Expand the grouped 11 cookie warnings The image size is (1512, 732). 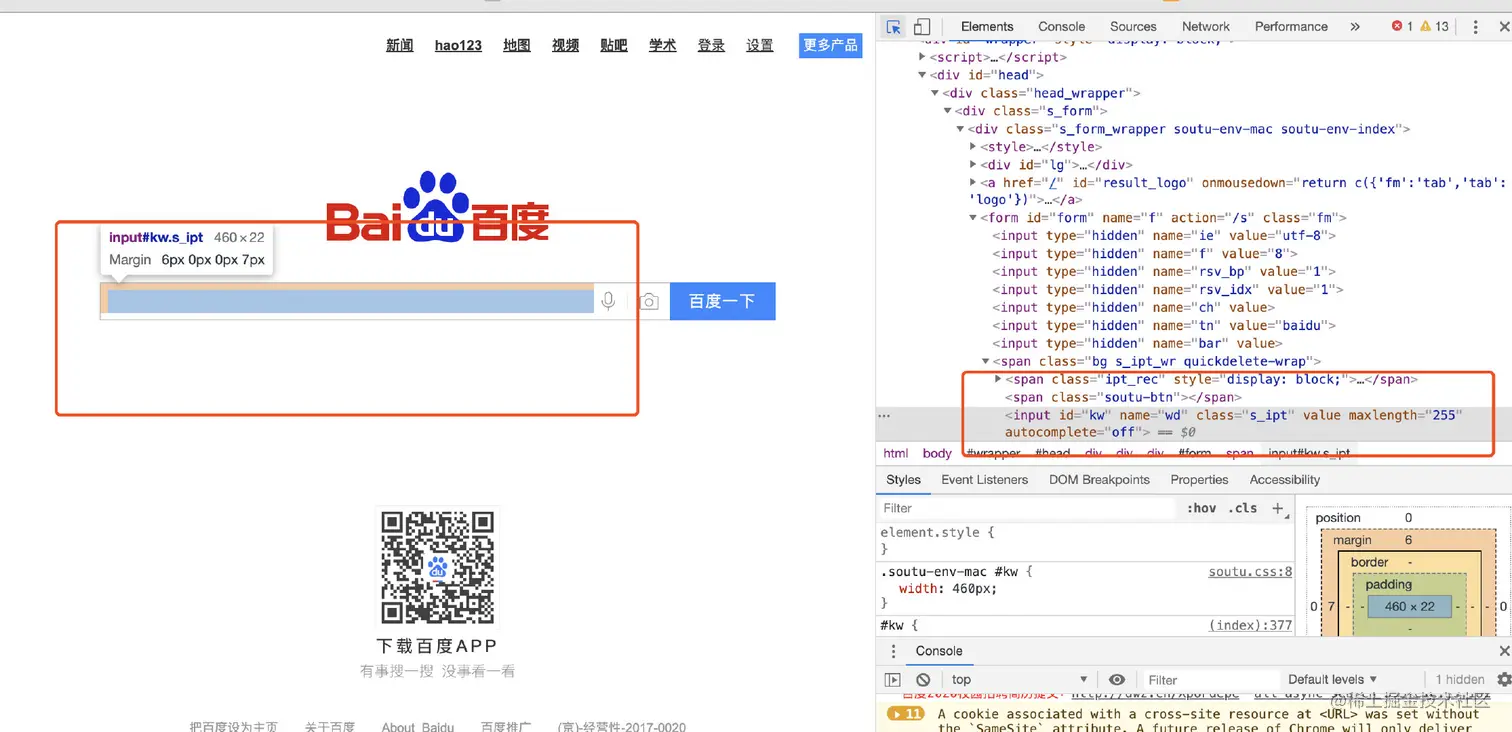click(x=906, y=714)
